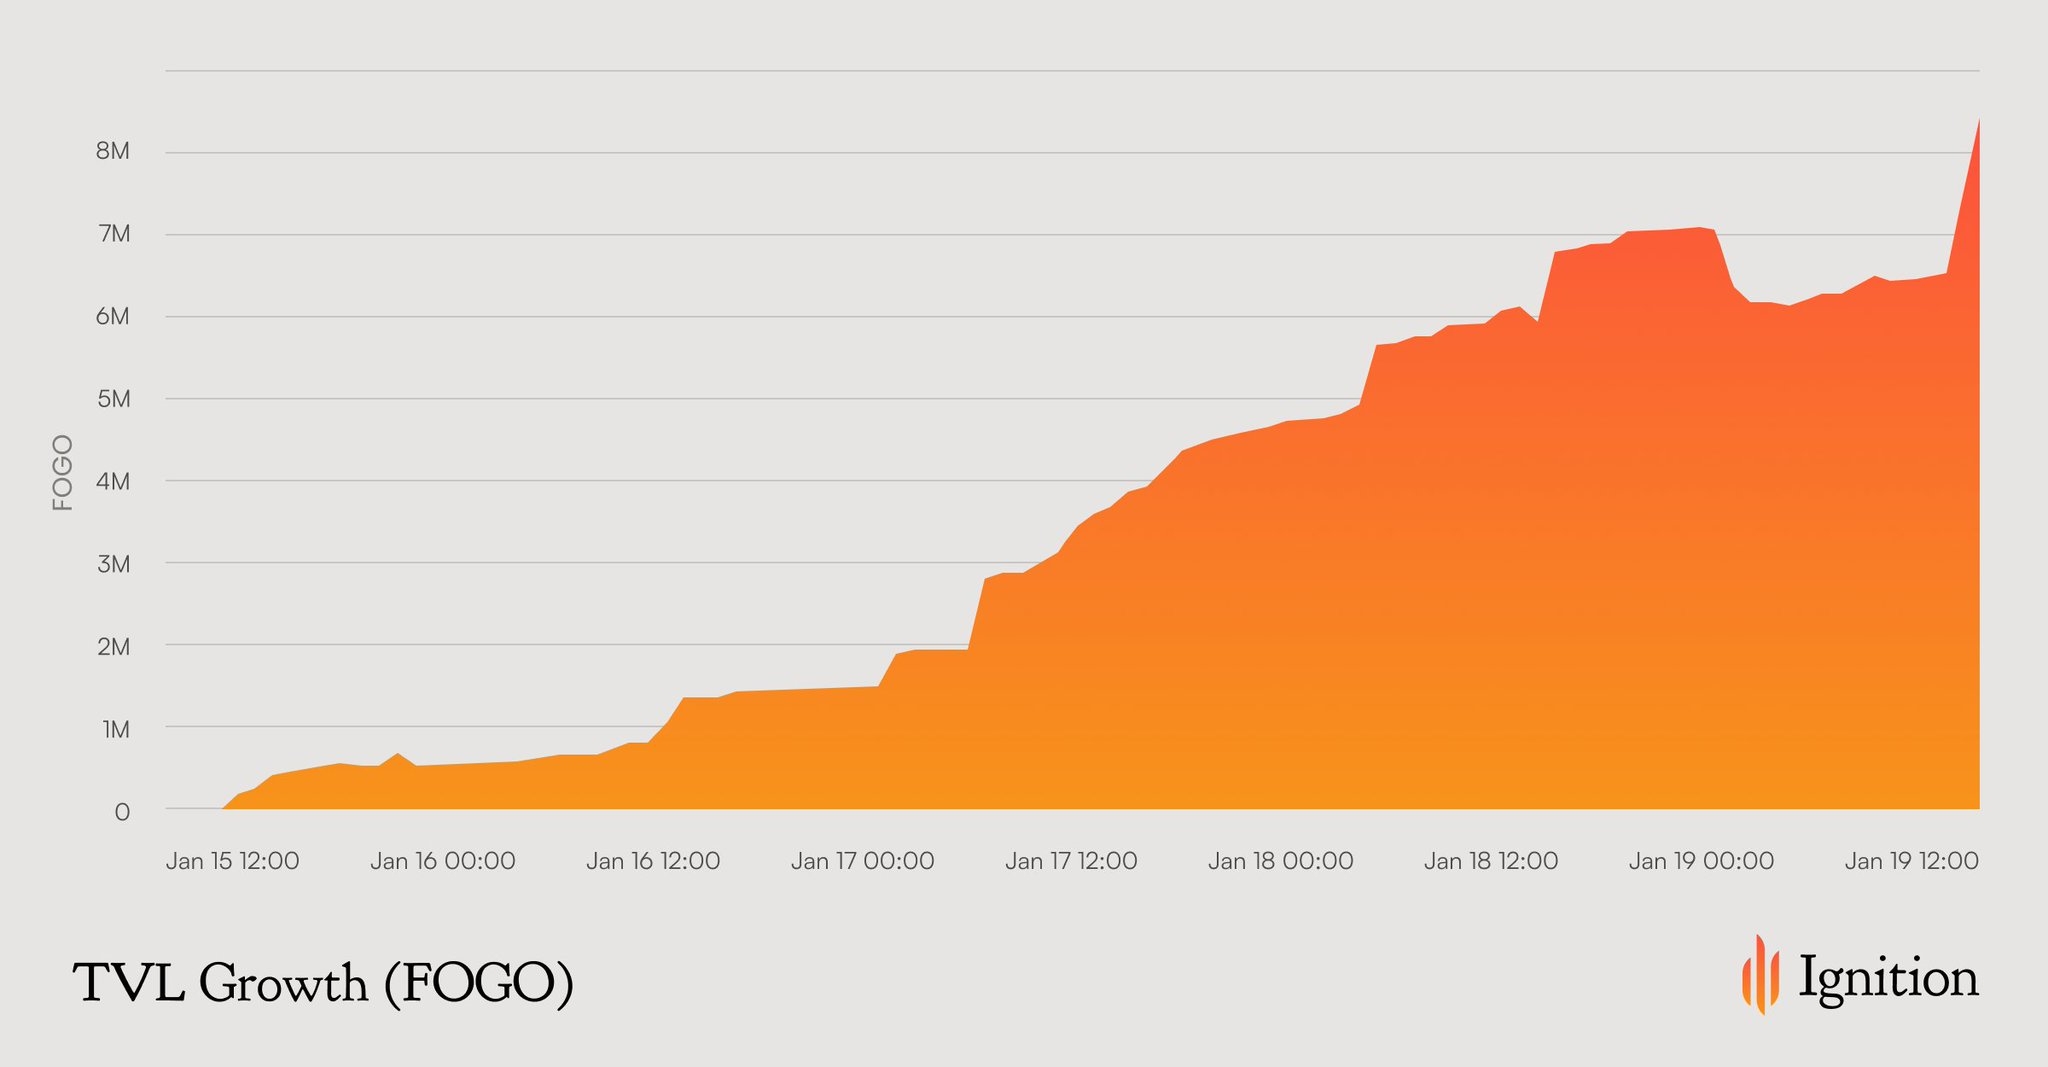Click the 7M y-axis label
2048x1067 pixels.
pyautogui.click(x=113, y=234)
